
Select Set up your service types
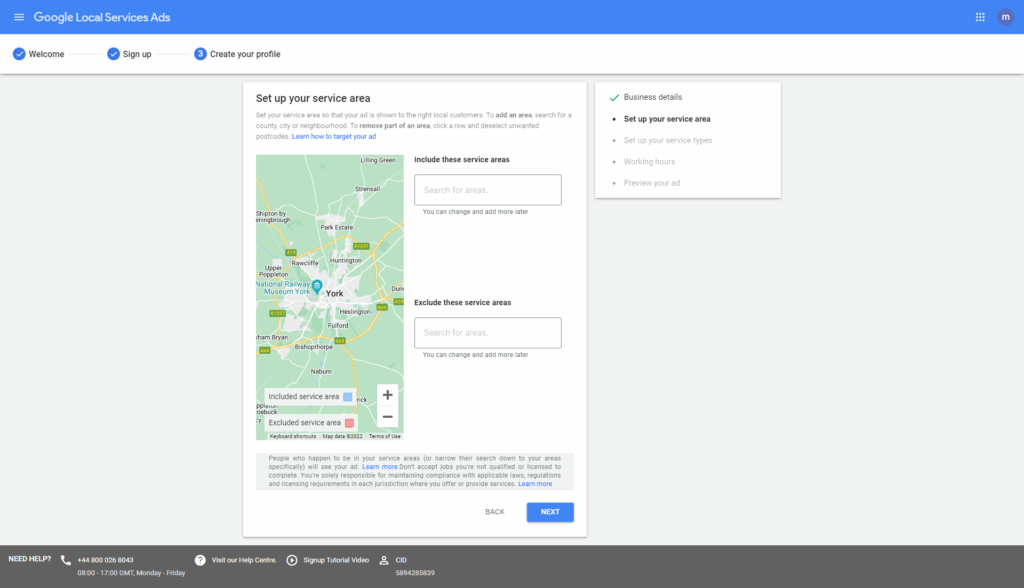668,140
